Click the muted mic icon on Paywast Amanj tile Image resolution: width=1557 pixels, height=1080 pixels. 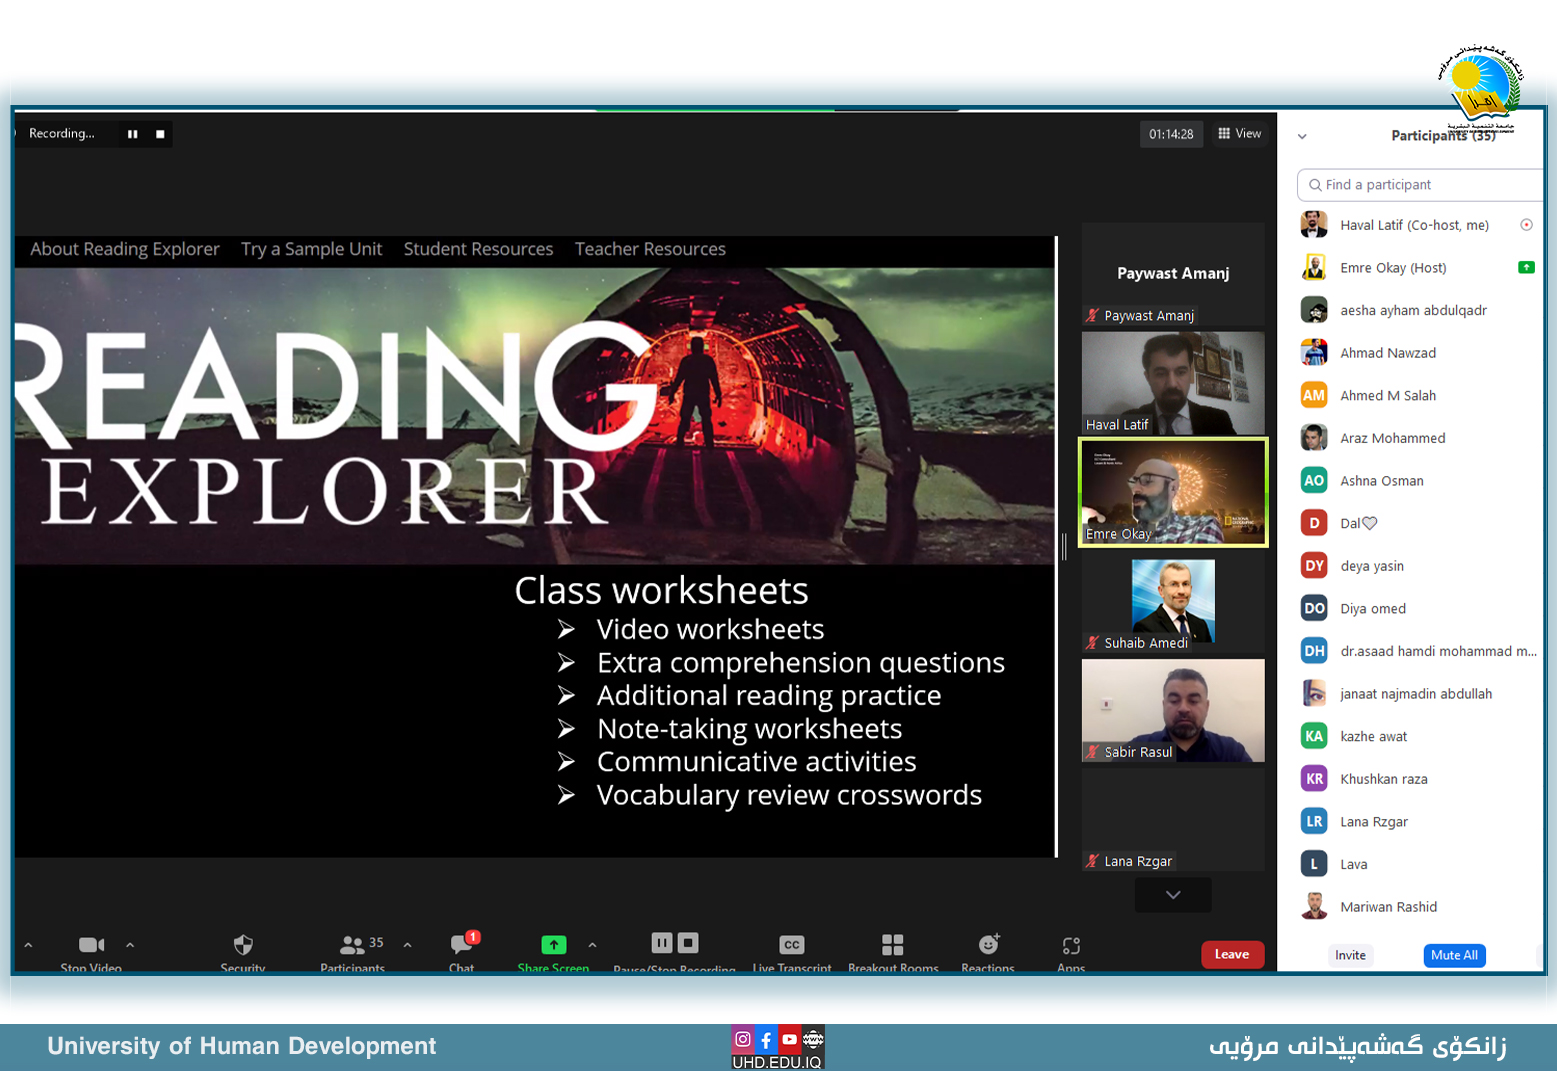pyautogui.click(x=1092, y=316)
